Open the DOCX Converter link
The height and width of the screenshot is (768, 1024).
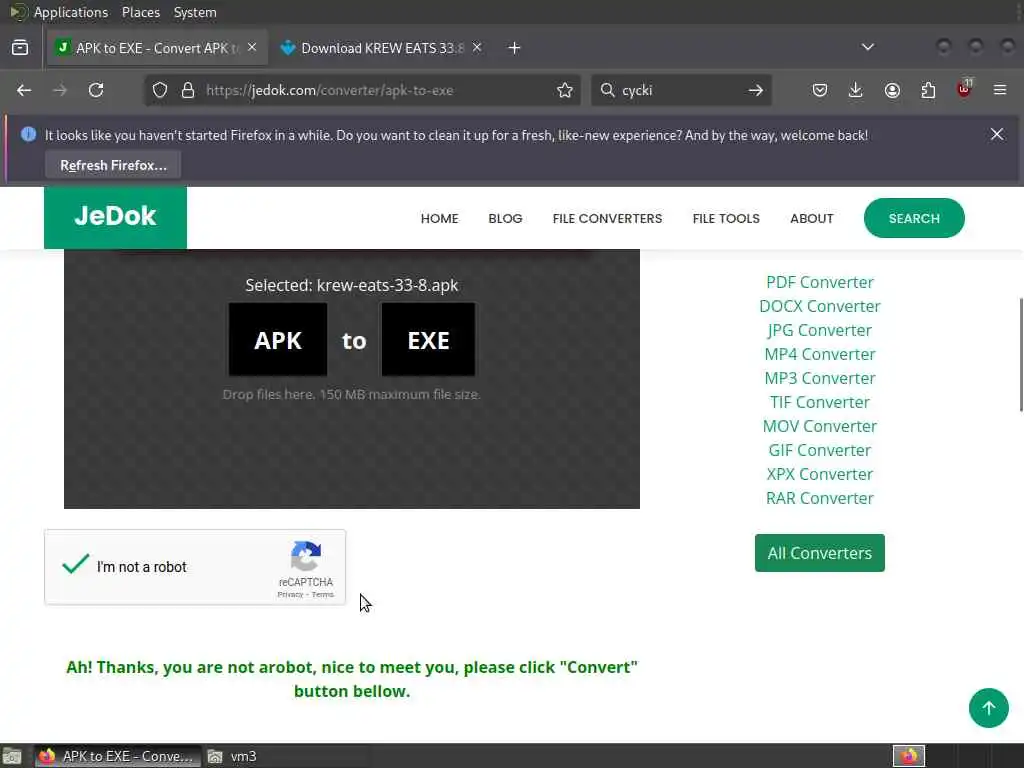820,306
